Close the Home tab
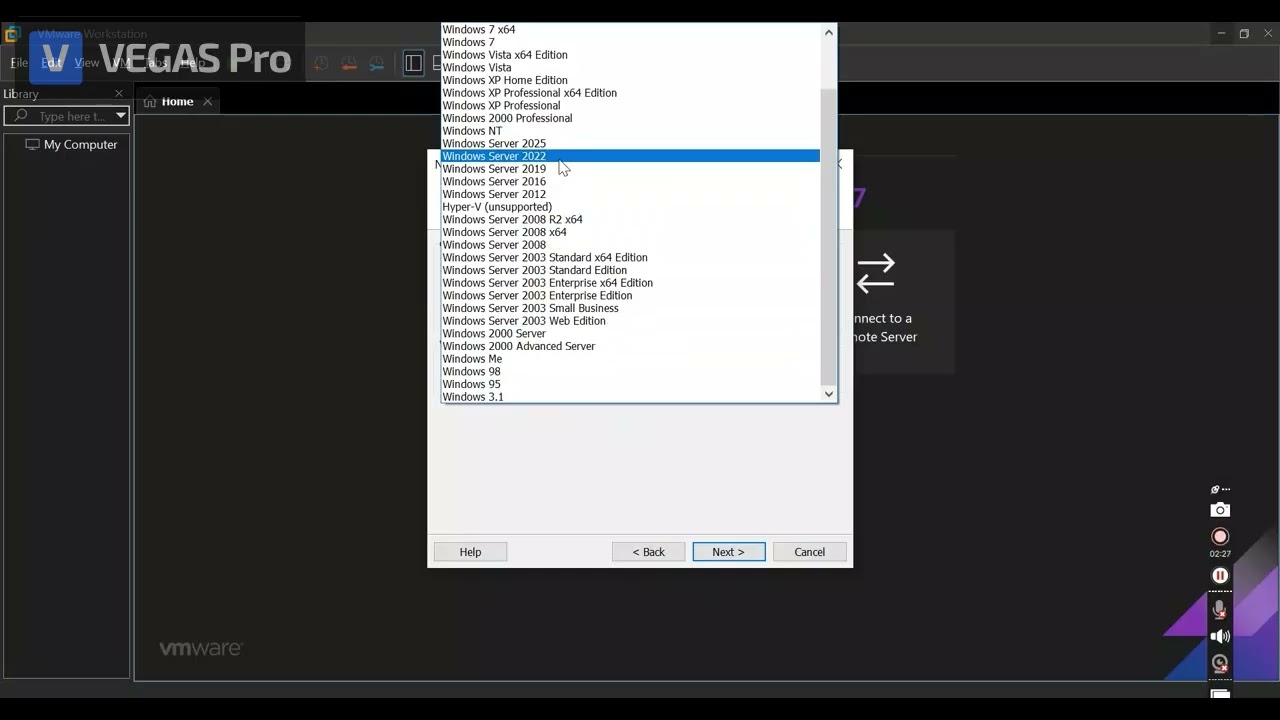This screenshot has height=720, width=1280. click(208, 102)
